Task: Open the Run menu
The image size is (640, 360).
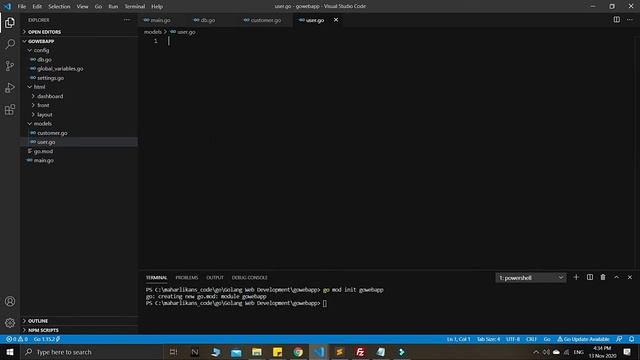Action: tap(113, 6)
